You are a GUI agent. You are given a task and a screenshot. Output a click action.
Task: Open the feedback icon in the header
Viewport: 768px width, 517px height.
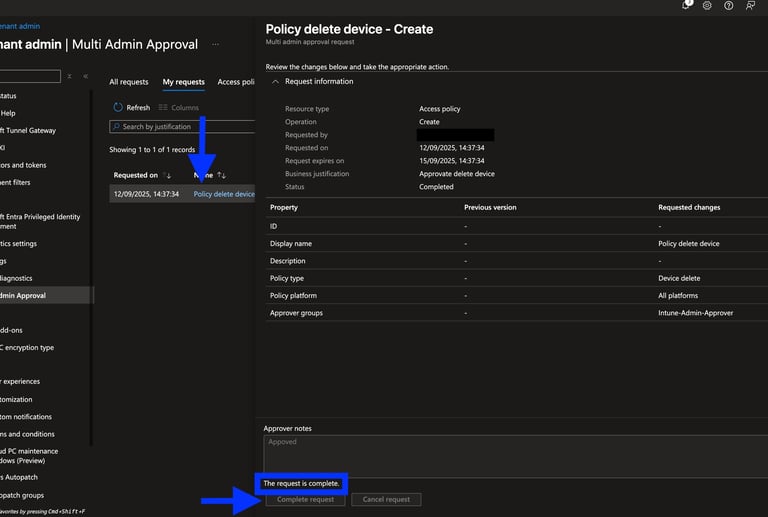[x=750, y=6]
